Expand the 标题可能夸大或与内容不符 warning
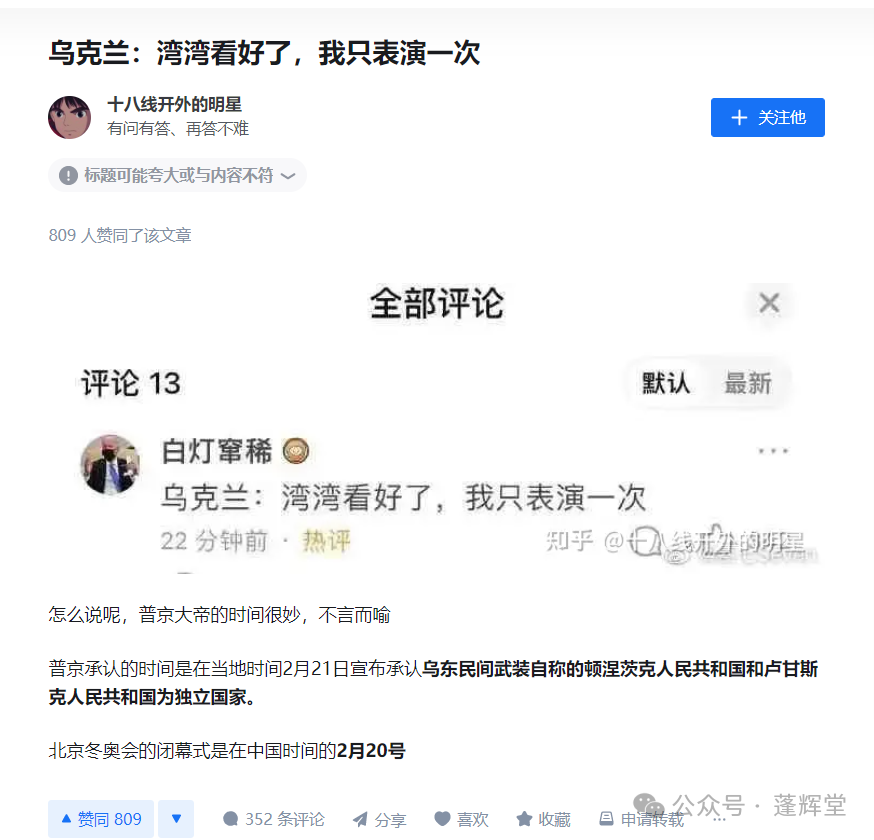Screen dimensions: 874x840 [177, 176]
